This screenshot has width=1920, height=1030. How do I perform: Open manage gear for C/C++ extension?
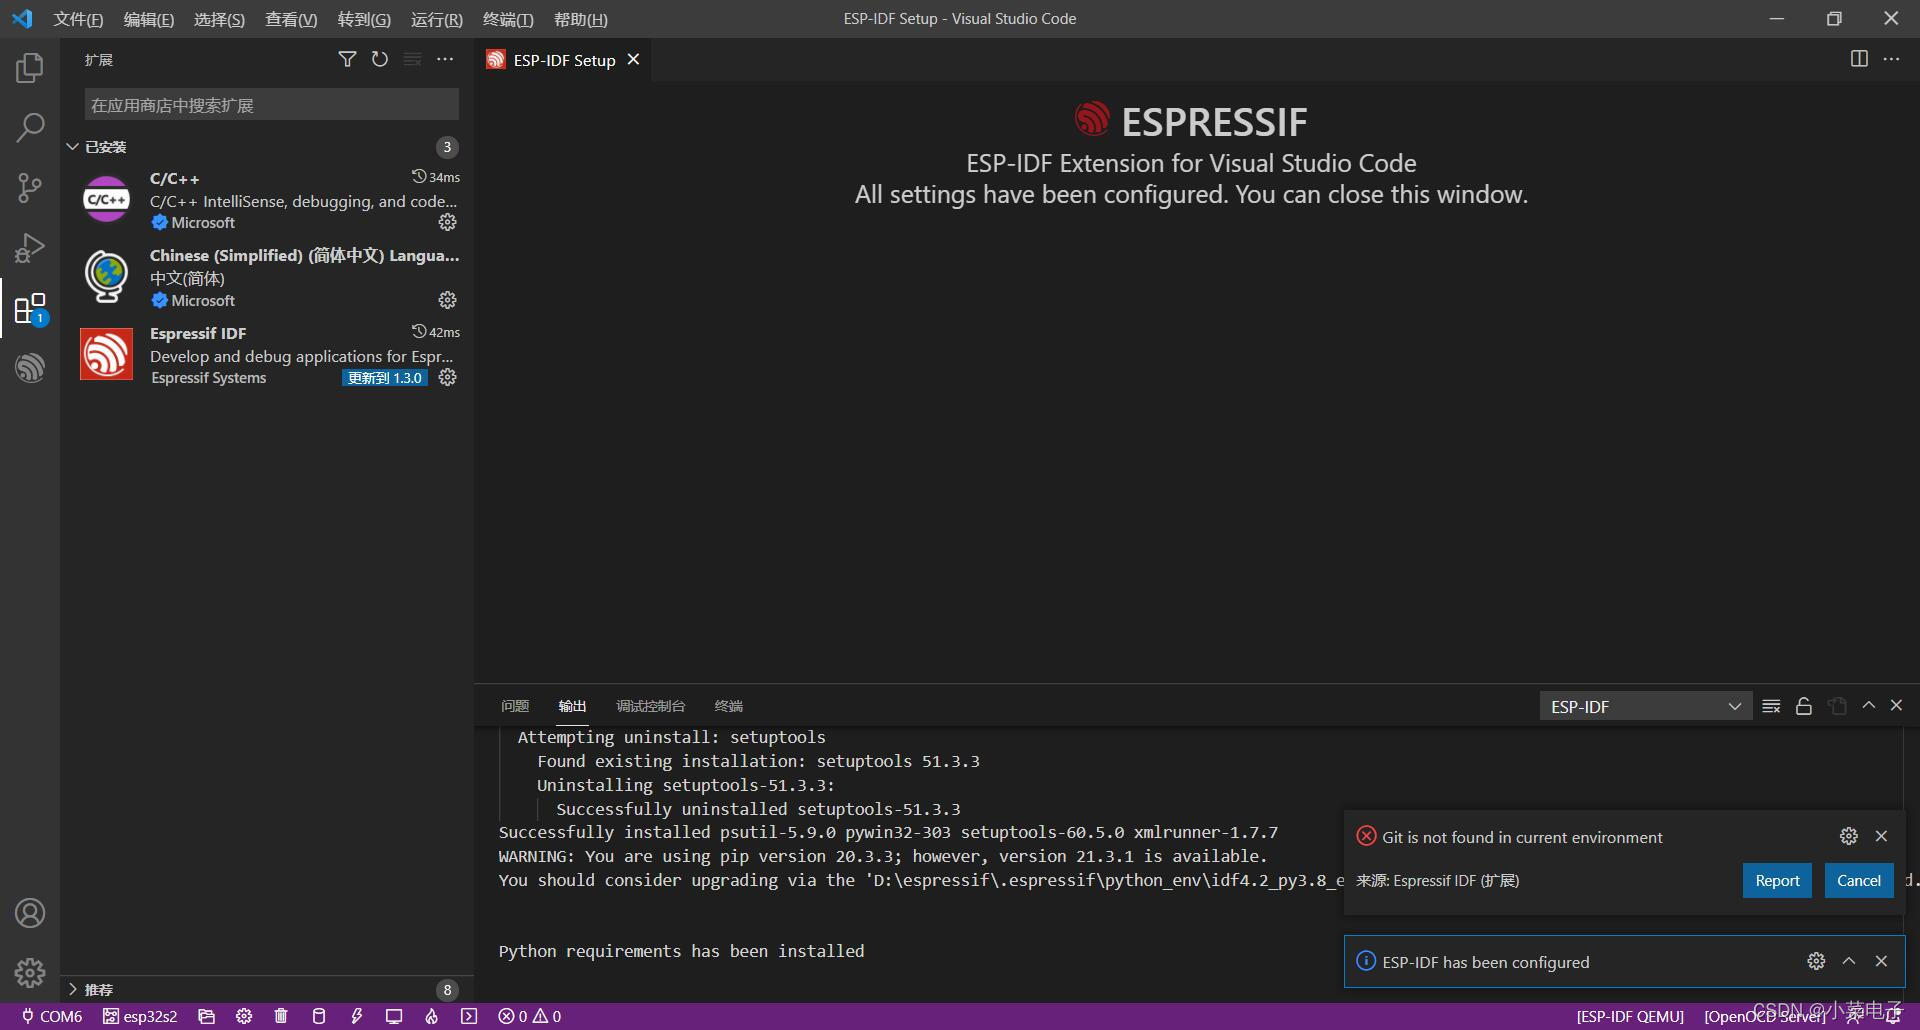(448, 222)
